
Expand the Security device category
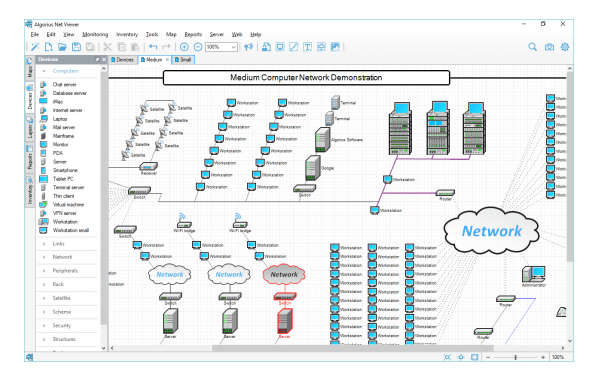tap(61, 325)
